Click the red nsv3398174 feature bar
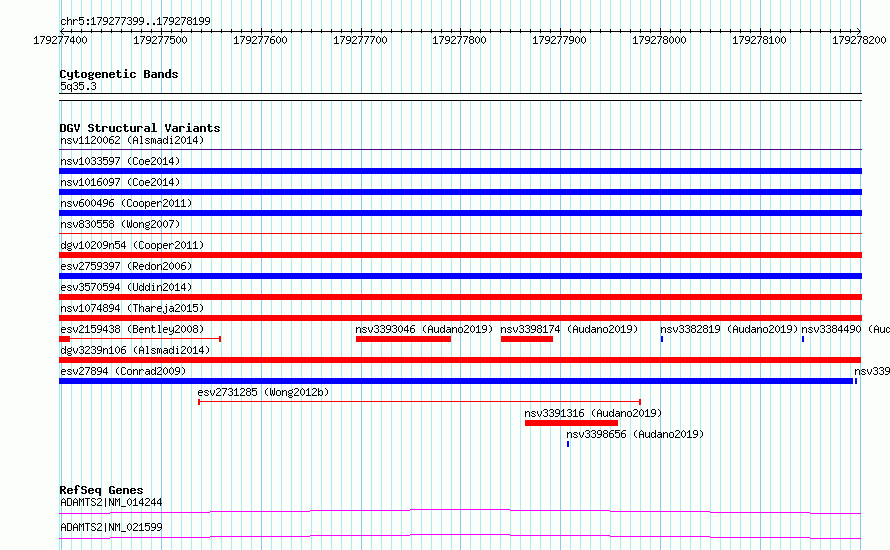Image resolution: width=890 pixels, height=550 pixels. 527,339
